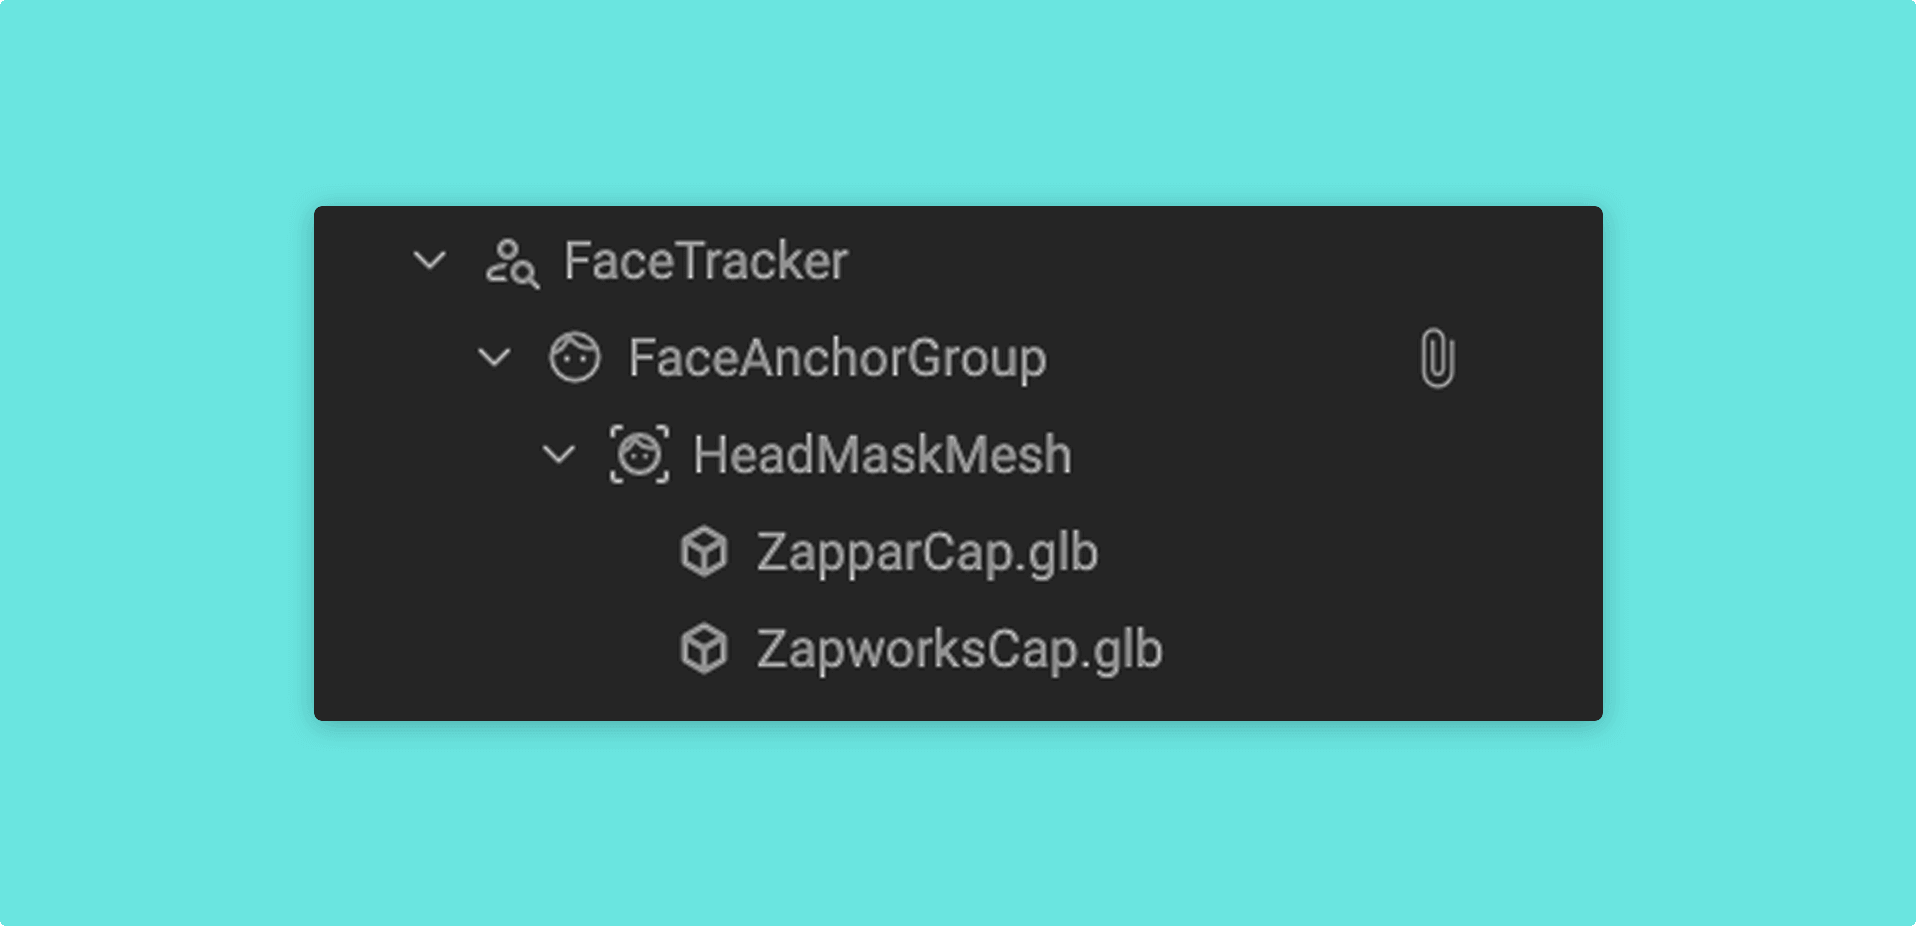The height and width of the screenshot is (926, 1916).
Task: Click the FaceAnchorGroup face icon
Action: tap(575, 357)
